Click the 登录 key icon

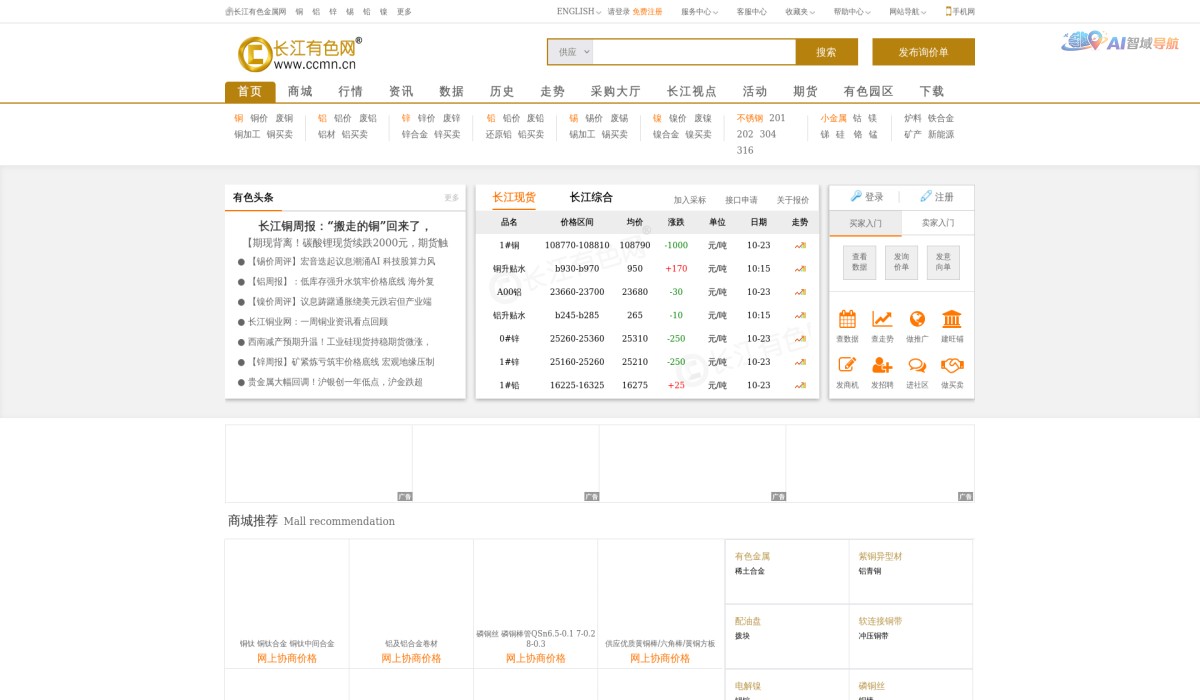pos(856,196)
